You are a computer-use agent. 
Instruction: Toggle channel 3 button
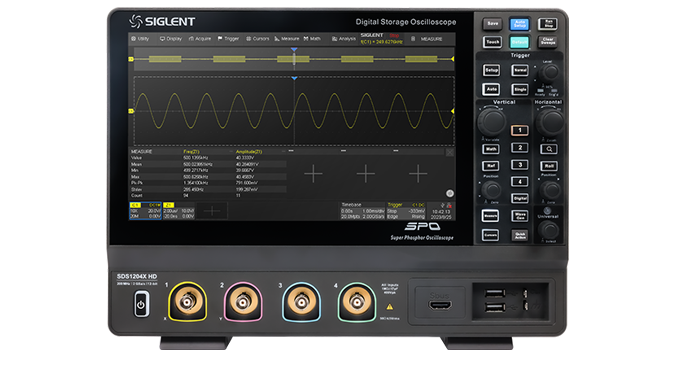(x=520, y=165)
